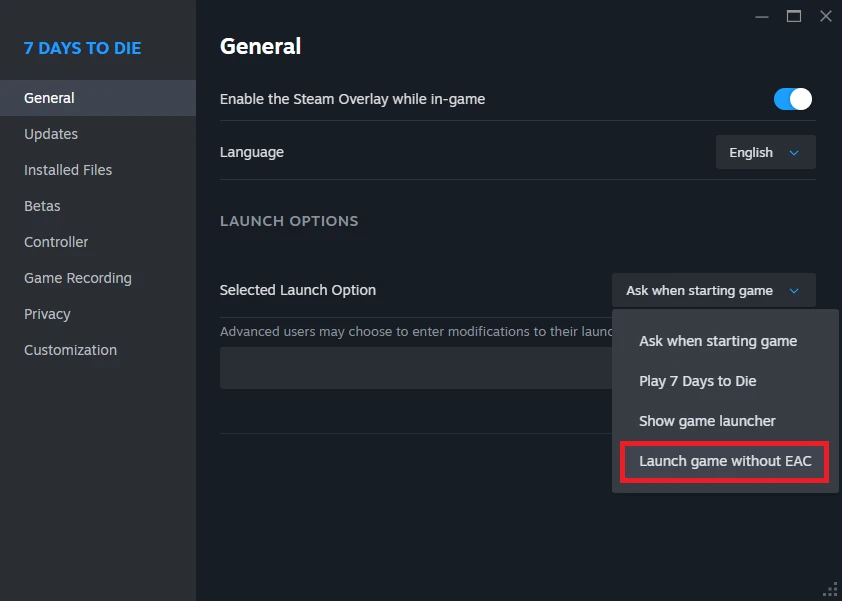Choose 'Ask when starting game' from the list

(x=717, y=341)
